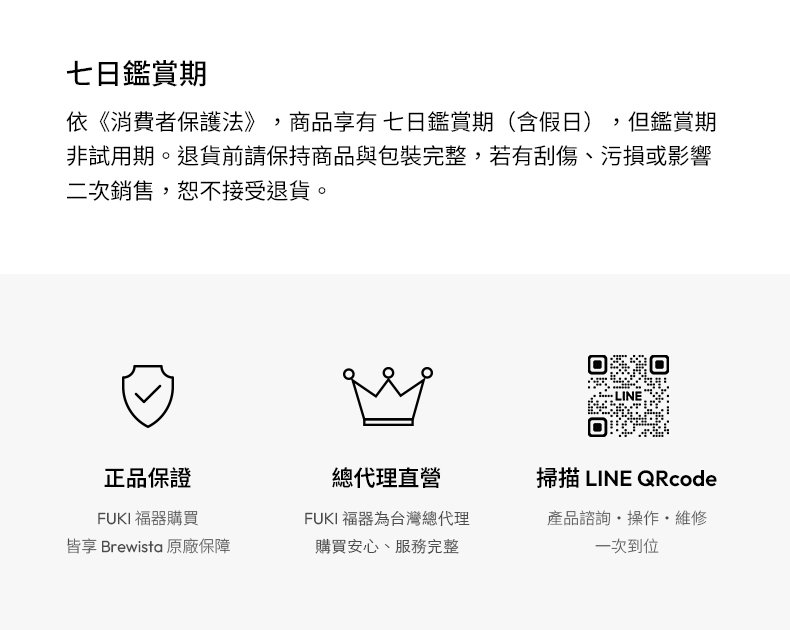Click the shield checkmark icon
Viewport: 790px width, 630px height.
148,396
